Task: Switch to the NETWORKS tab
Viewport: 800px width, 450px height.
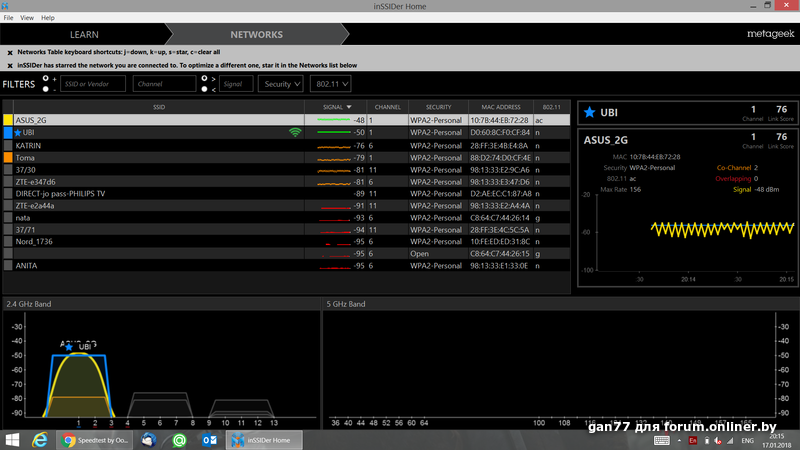Action: [256, 35]
